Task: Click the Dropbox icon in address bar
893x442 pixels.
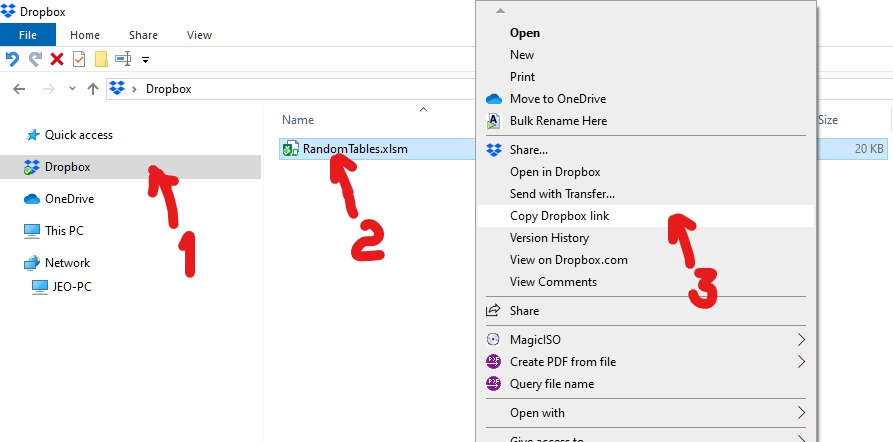Action: 117,88
